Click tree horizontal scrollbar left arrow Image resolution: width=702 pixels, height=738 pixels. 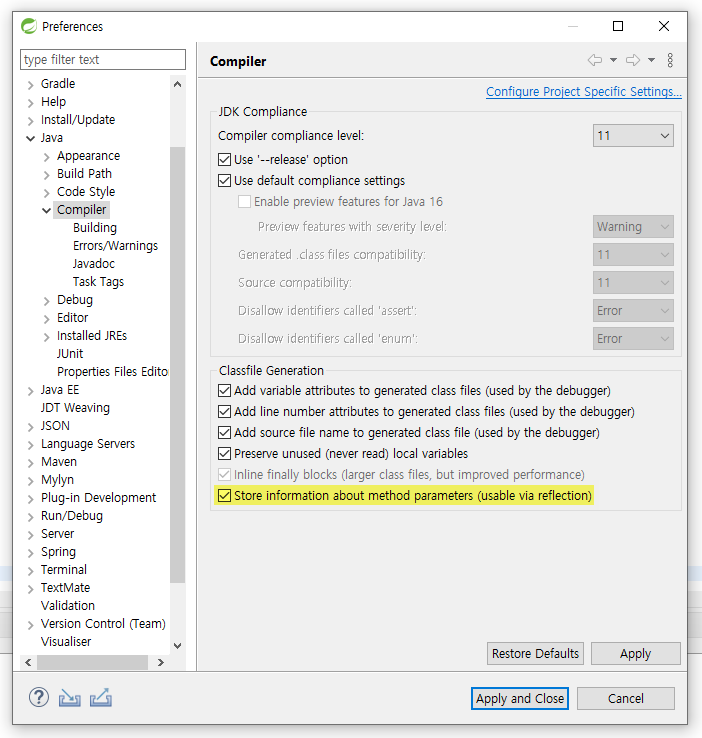point(28,662)
